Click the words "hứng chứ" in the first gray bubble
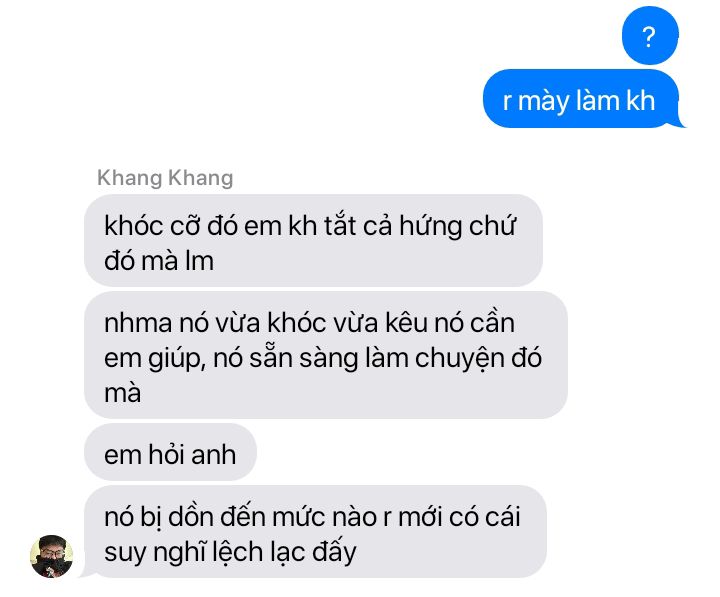 pos(457,225)
